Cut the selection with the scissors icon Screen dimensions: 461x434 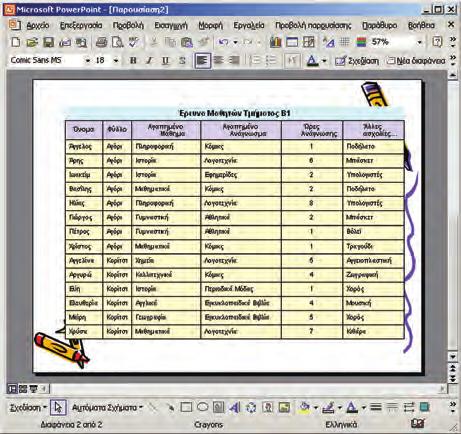154,42
